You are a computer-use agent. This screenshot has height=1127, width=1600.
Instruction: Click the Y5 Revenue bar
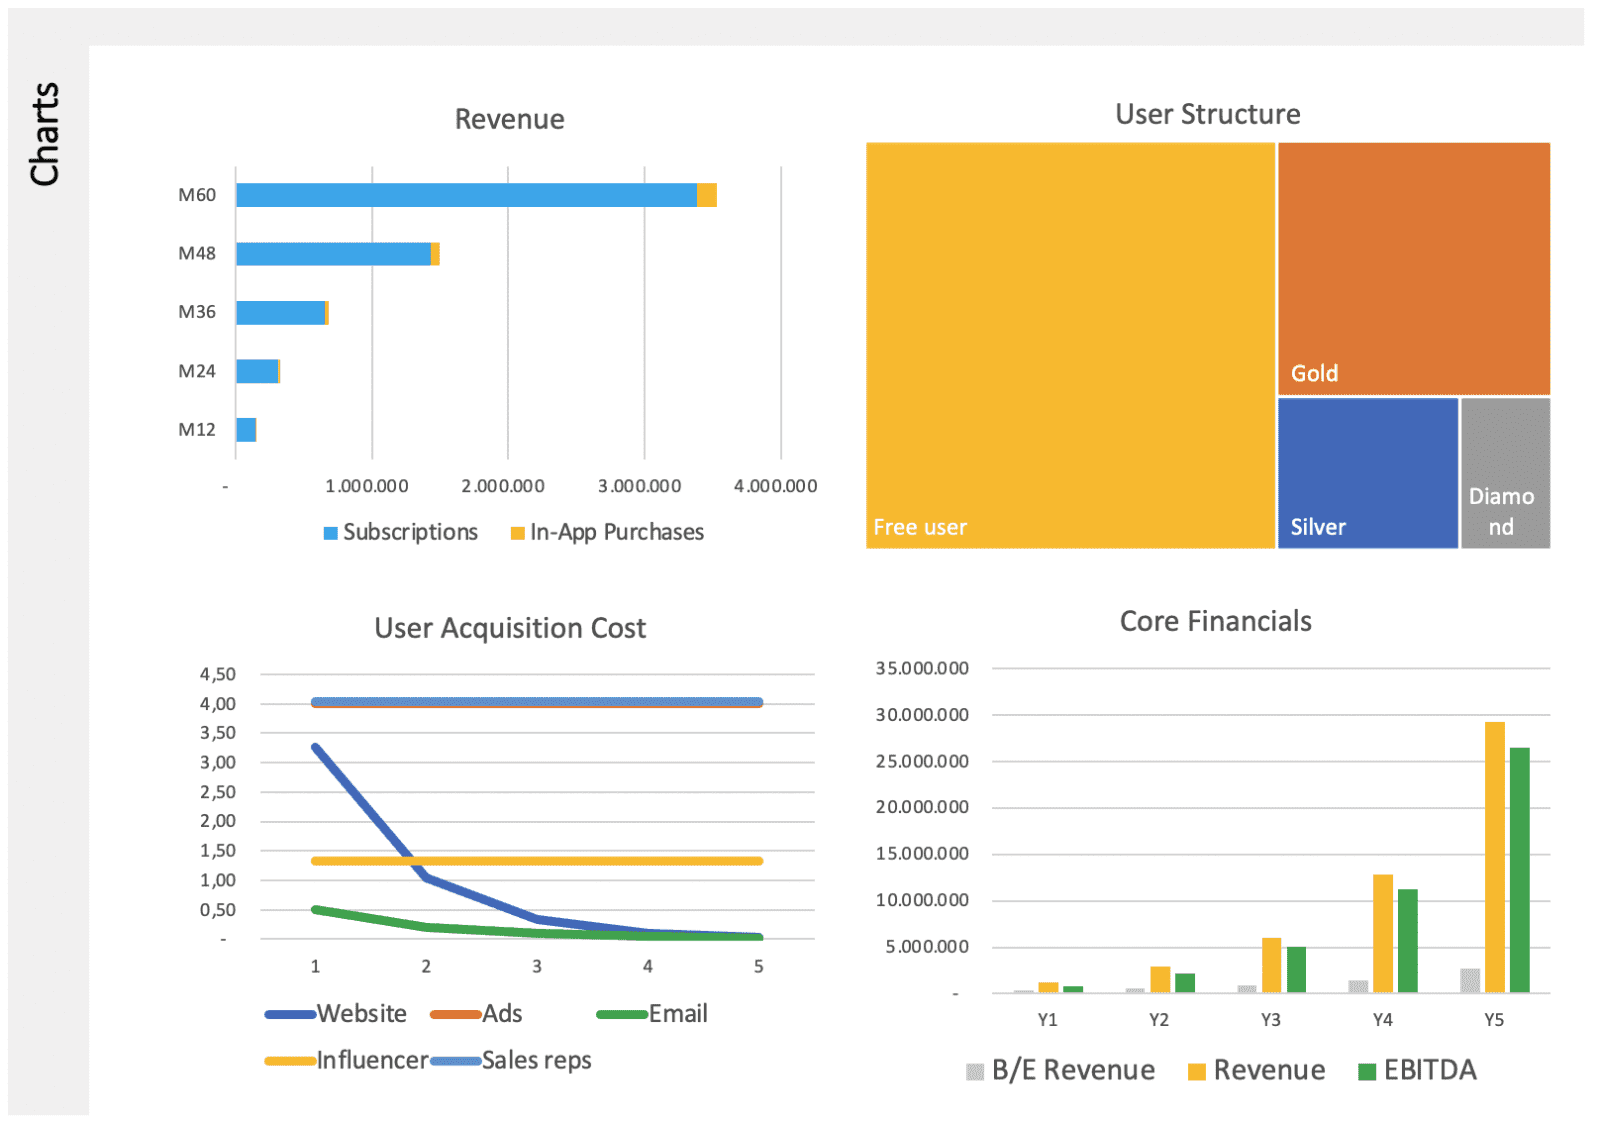[x=1495, y=857]
